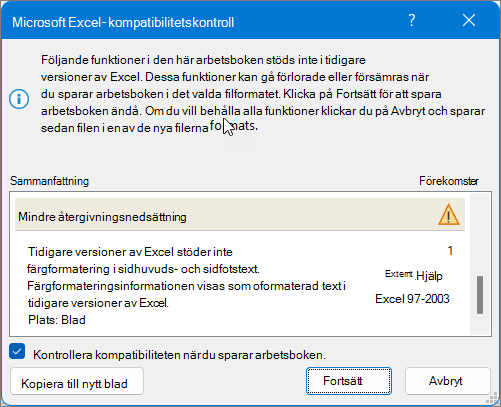Uncheck Kontrollera kompatibiliteten checkbox
Viewport: 501px width, 407px height.
(x=17, y=352)
